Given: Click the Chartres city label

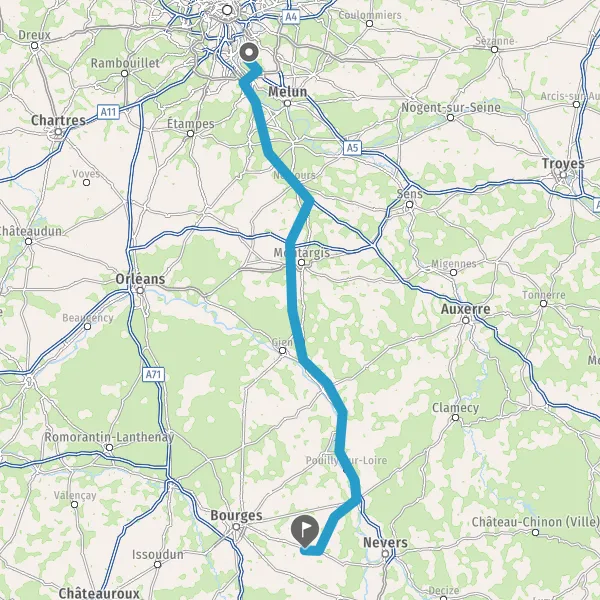Looking at the screenshot, I should 58,120.
